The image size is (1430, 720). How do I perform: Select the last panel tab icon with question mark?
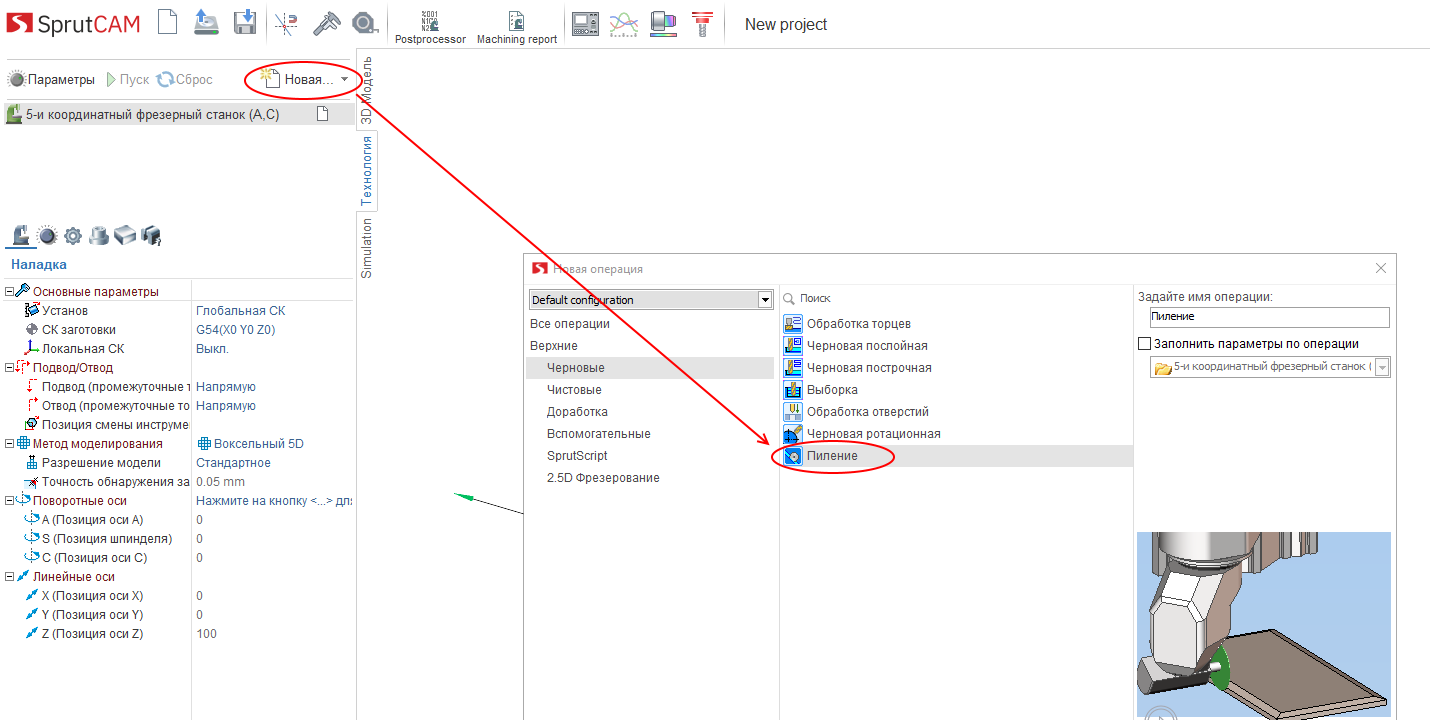pos(150,236)
